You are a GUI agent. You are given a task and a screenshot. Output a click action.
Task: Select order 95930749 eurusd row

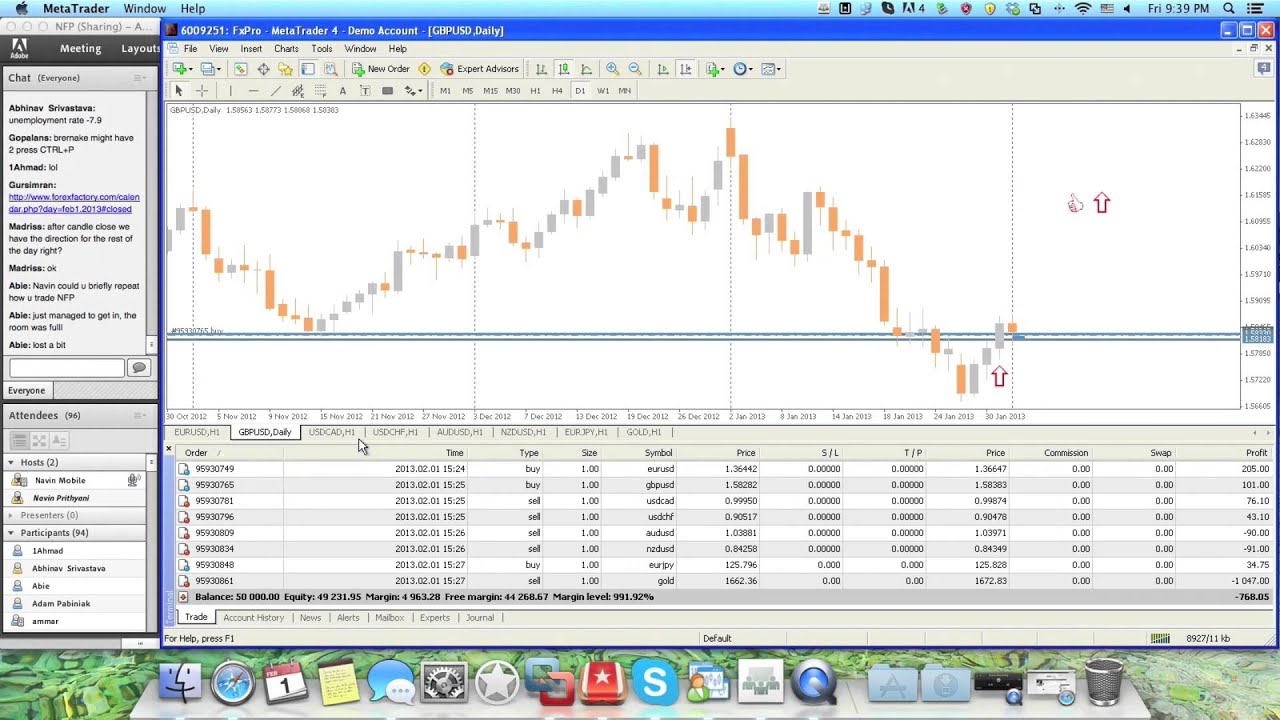click(x=724, y=469)
